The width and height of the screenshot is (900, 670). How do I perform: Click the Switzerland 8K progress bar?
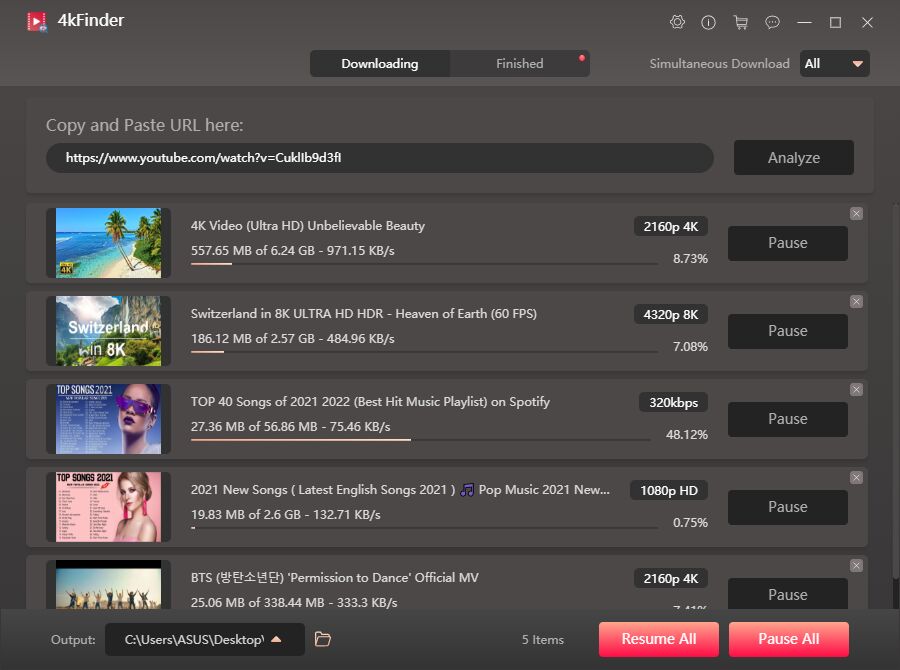[424, 352]
